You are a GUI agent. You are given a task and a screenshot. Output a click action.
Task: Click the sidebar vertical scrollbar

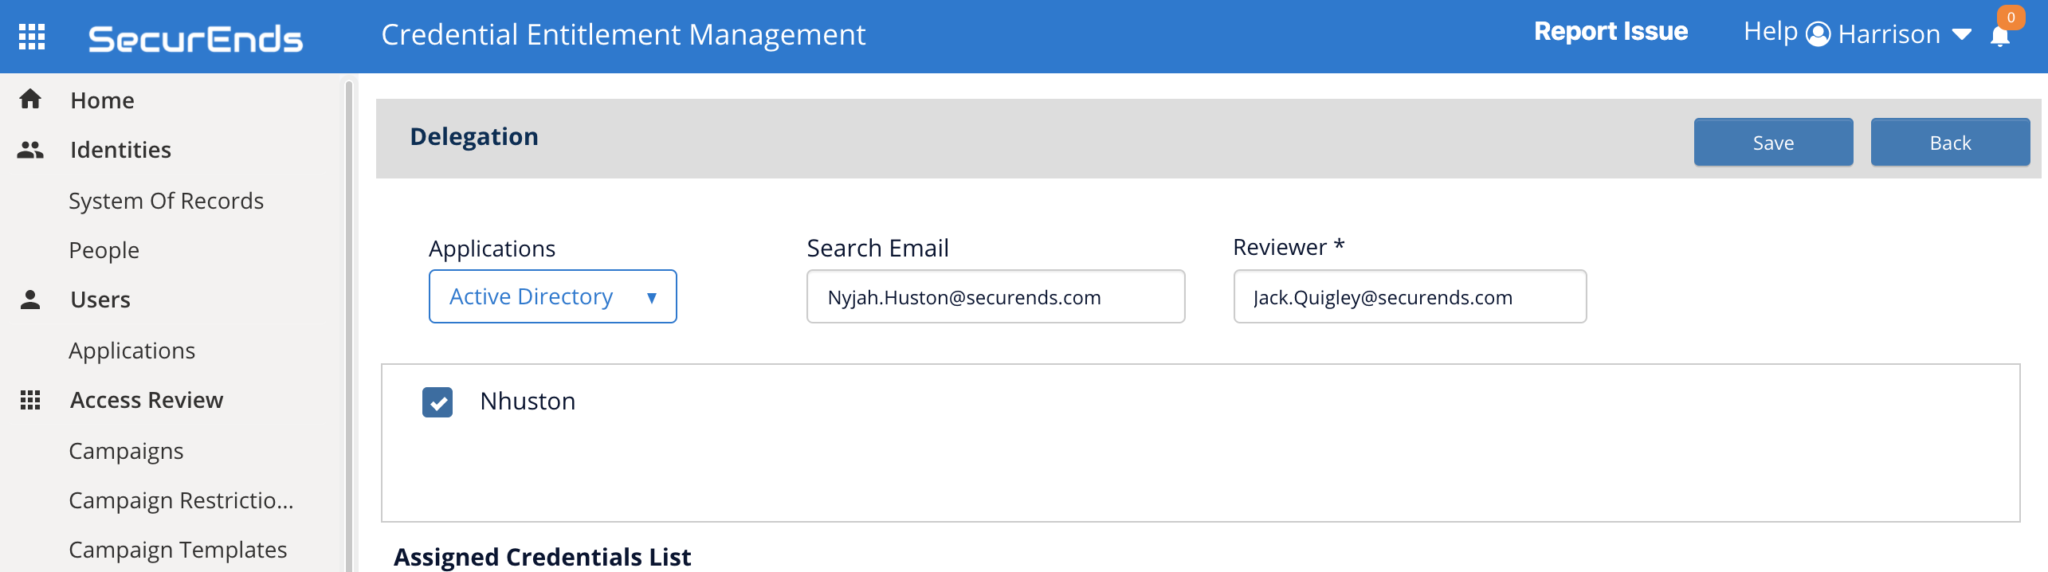pyautogui.click(x=349, y=320)
